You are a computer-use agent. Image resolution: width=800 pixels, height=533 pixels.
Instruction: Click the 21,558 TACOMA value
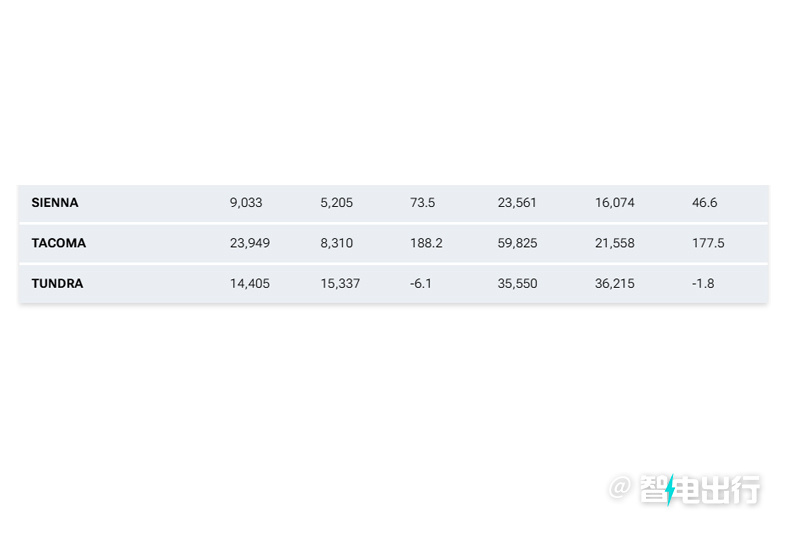click(615, 243)
